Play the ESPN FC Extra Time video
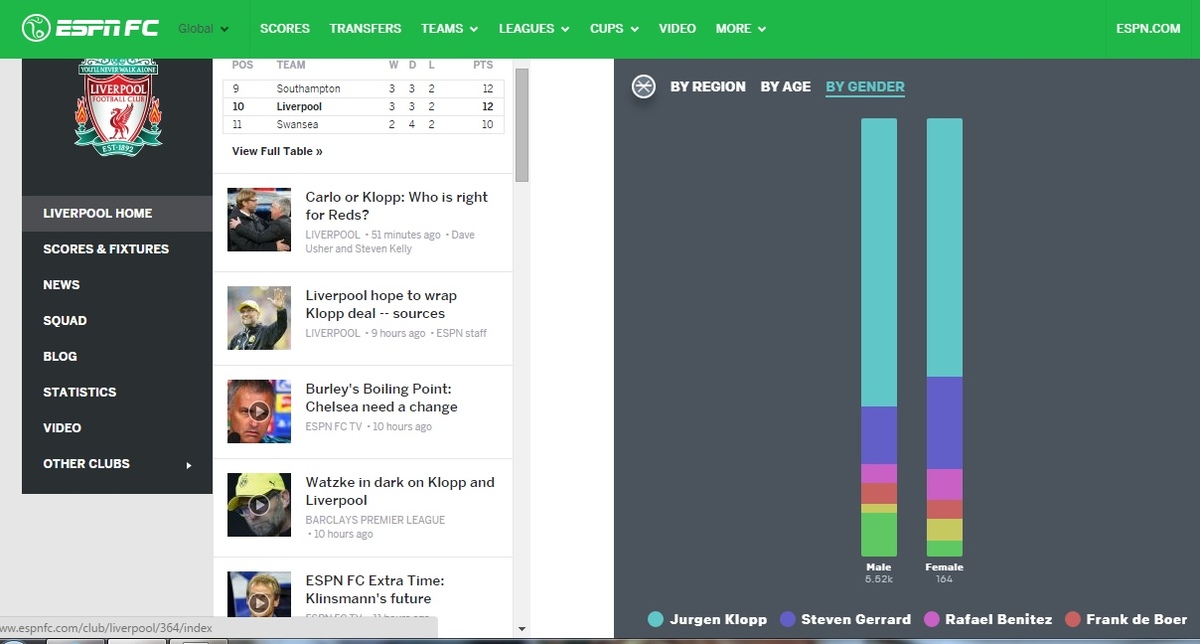The height and width of the screenshot is (644, 1200). tap(259, 603)
